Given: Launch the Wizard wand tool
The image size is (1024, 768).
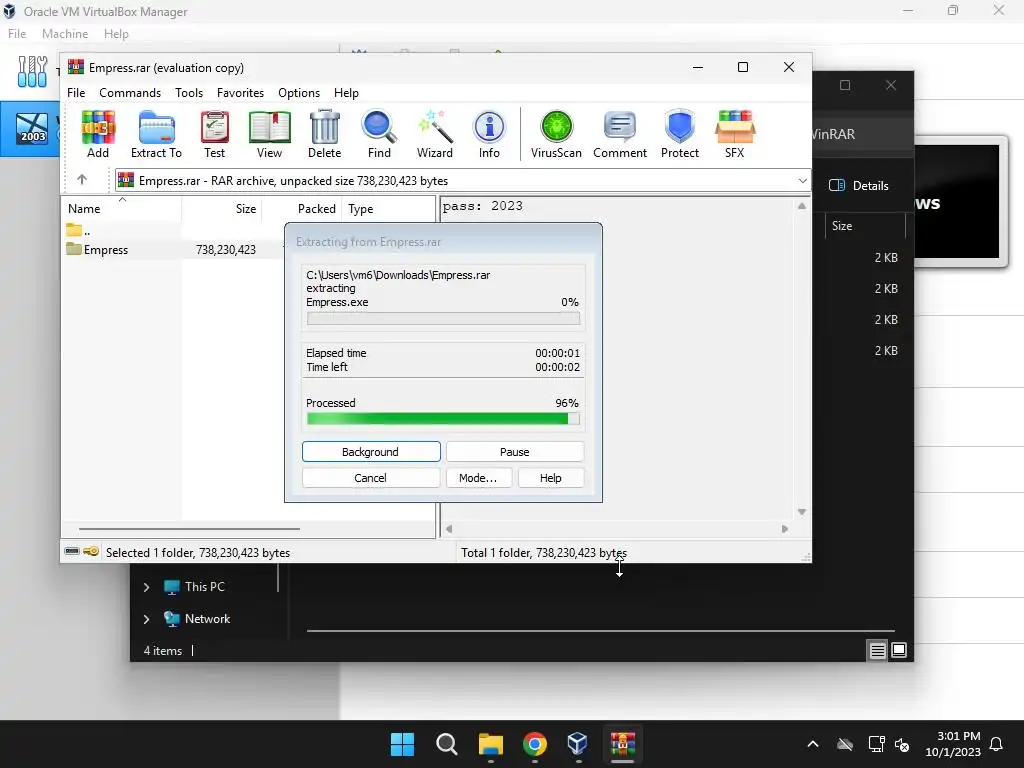Looking at the screenshot, I should [x=435, y=134].
